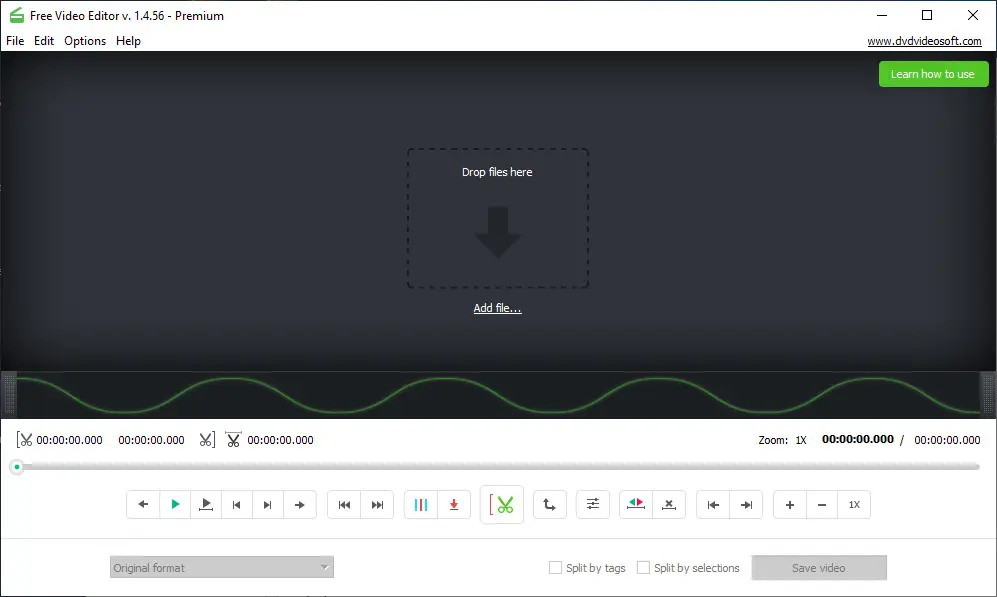Jump to previous tag rewind button
Screen dimensions: 997x597
[344, 505]
